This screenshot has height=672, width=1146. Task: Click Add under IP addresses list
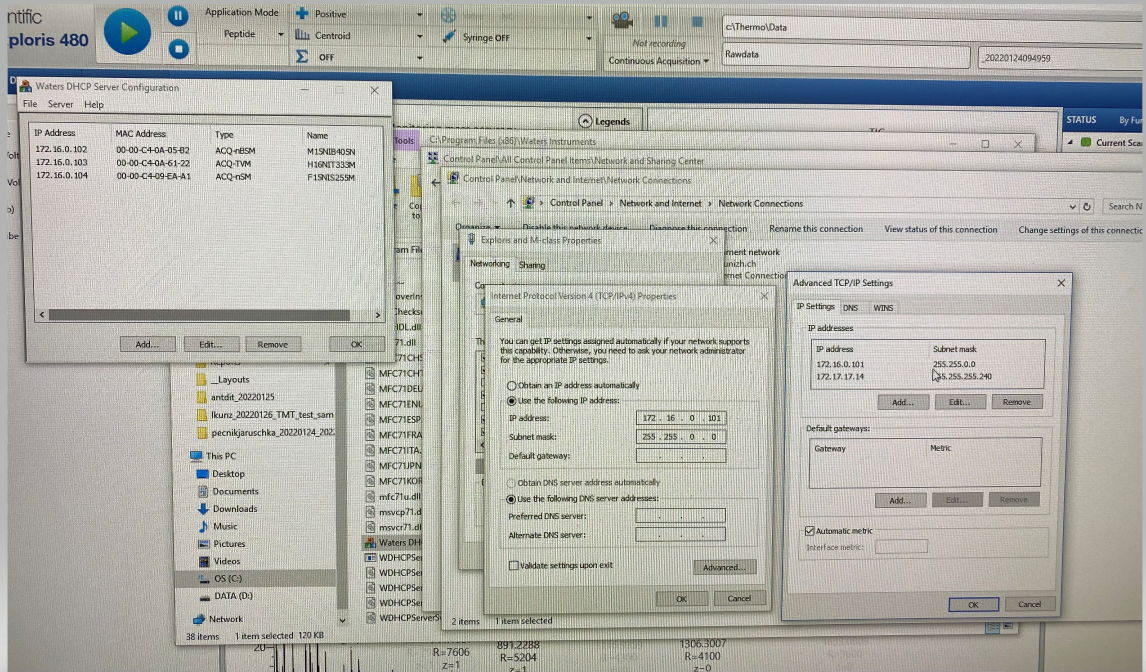coord(903,402)
